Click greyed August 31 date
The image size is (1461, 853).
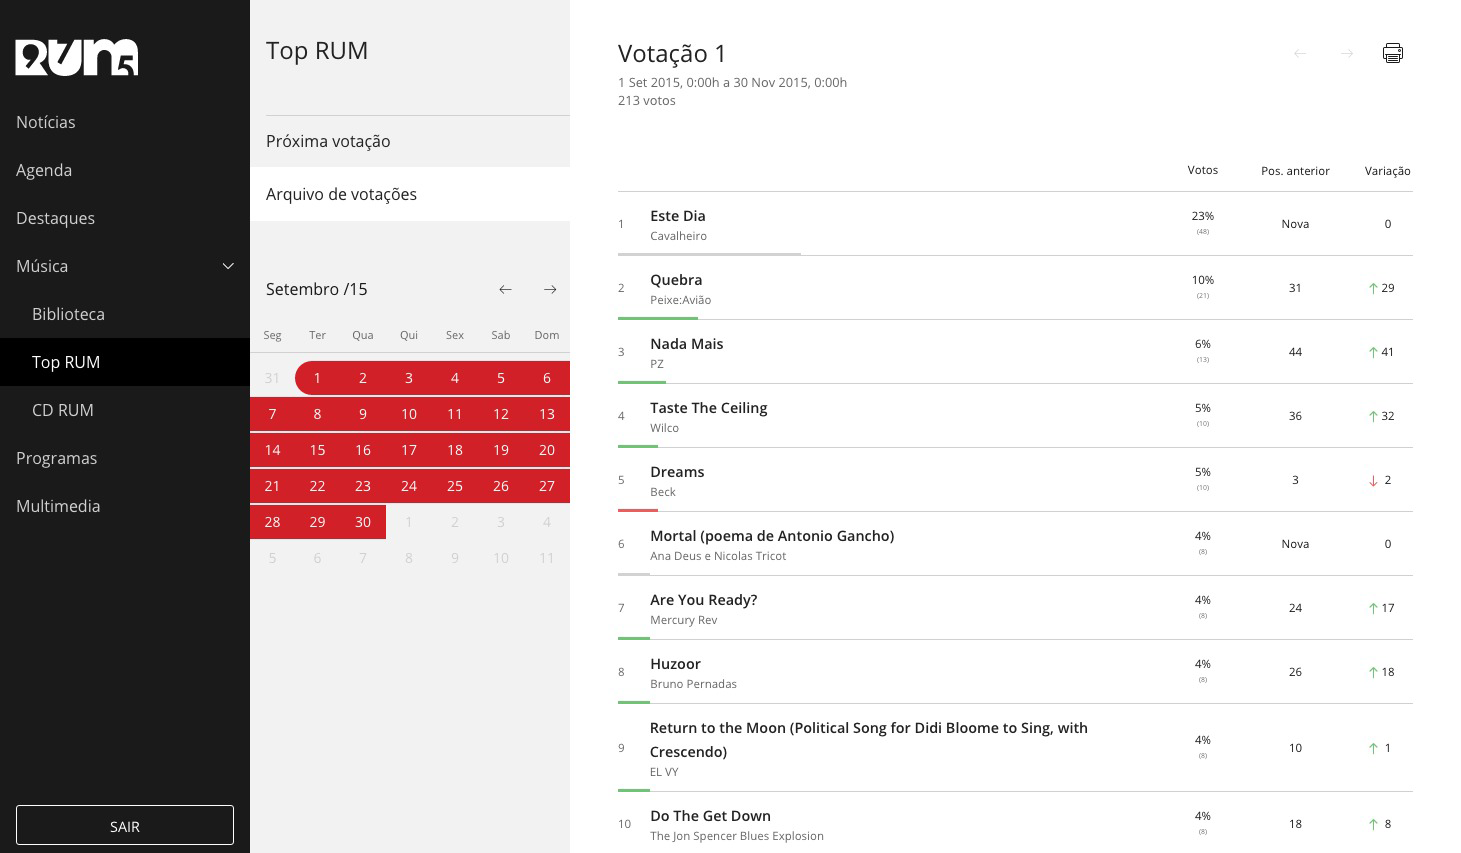(x=272, y=378)
